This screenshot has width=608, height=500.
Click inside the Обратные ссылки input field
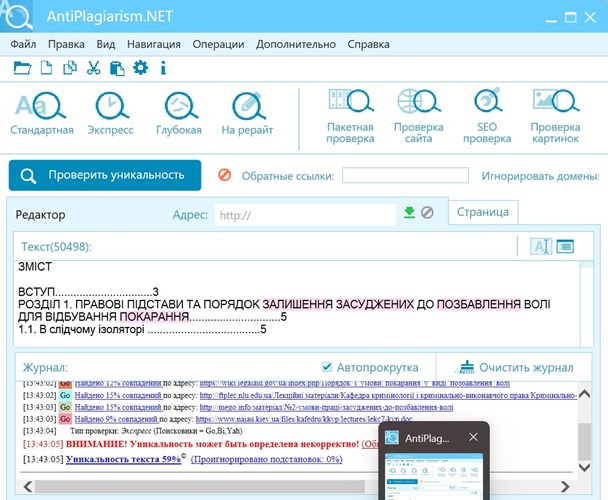(405, 175)
